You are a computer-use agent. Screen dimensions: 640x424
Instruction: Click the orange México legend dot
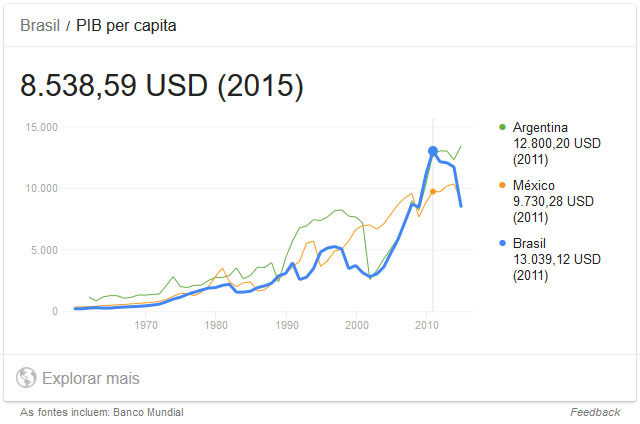click(x=501, y=186)
